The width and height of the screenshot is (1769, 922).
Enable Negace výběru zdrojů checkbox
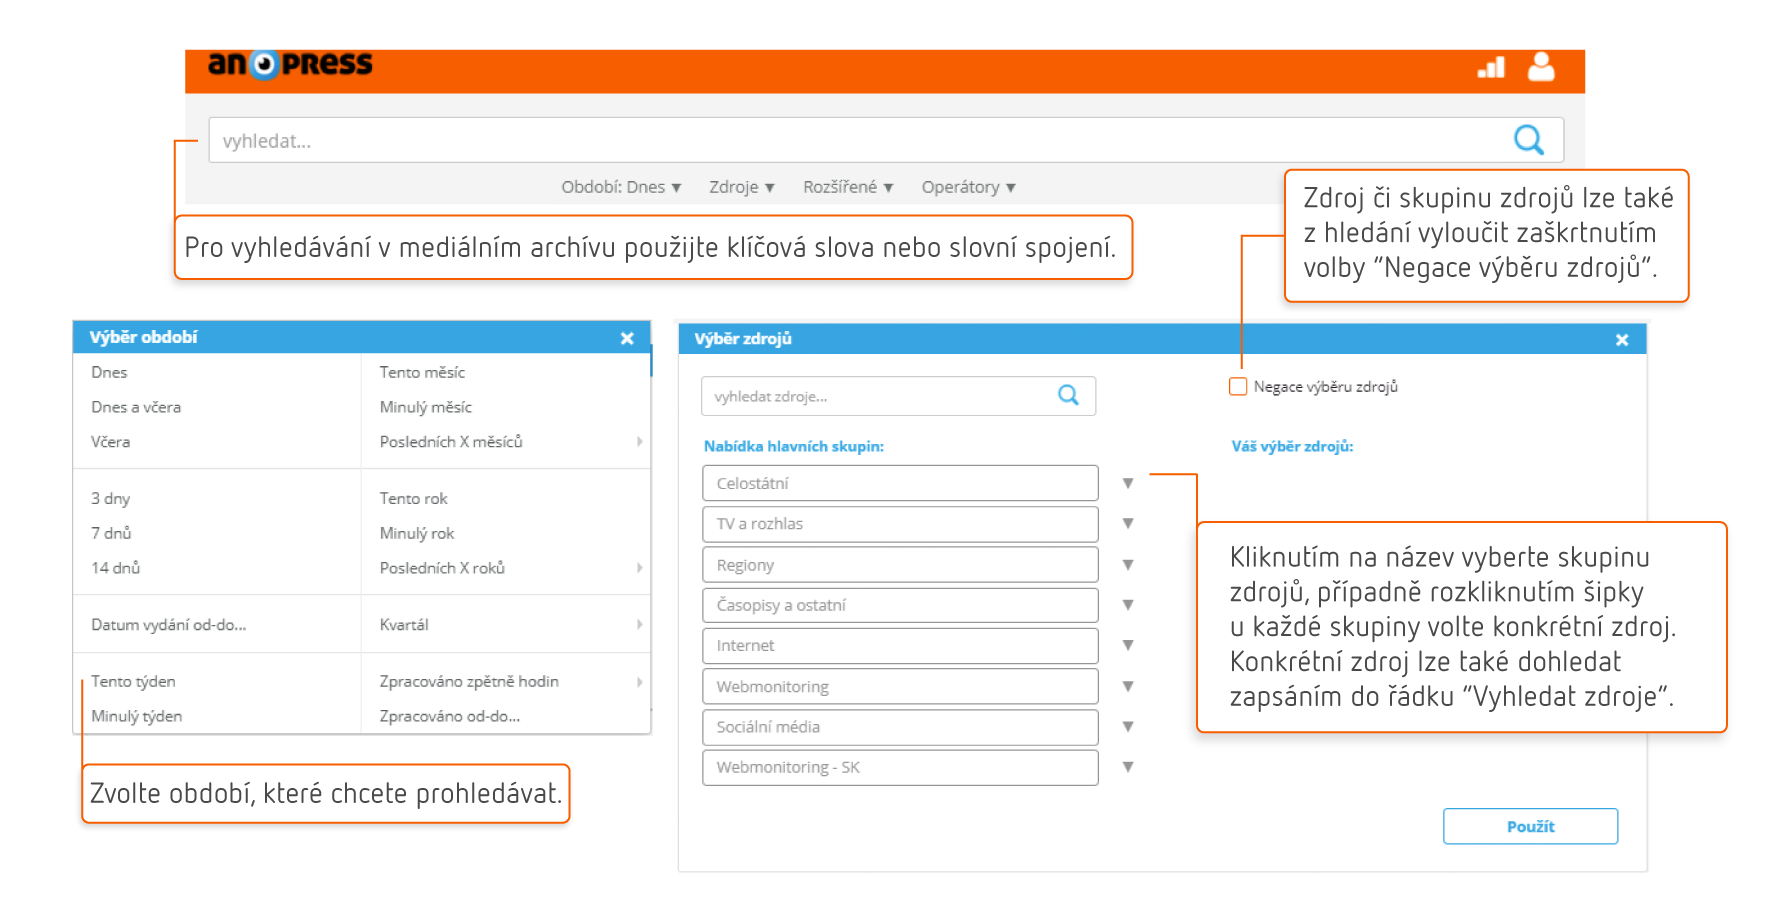click(x=1238, y=387)
